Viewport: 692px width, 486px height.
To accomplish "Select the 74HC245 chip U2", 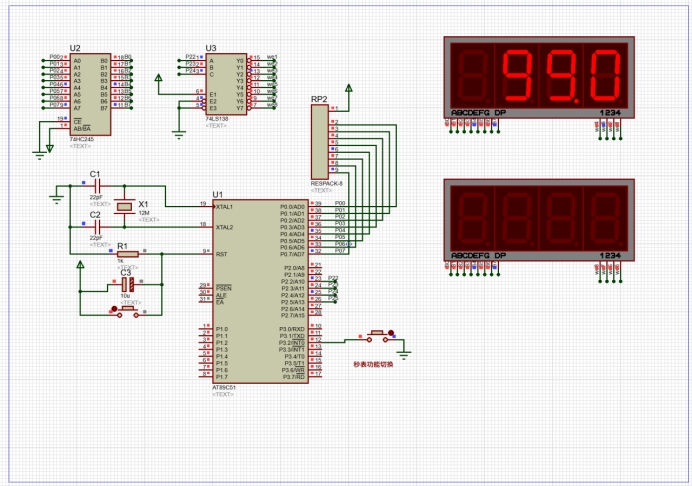I will coord(89,94).
